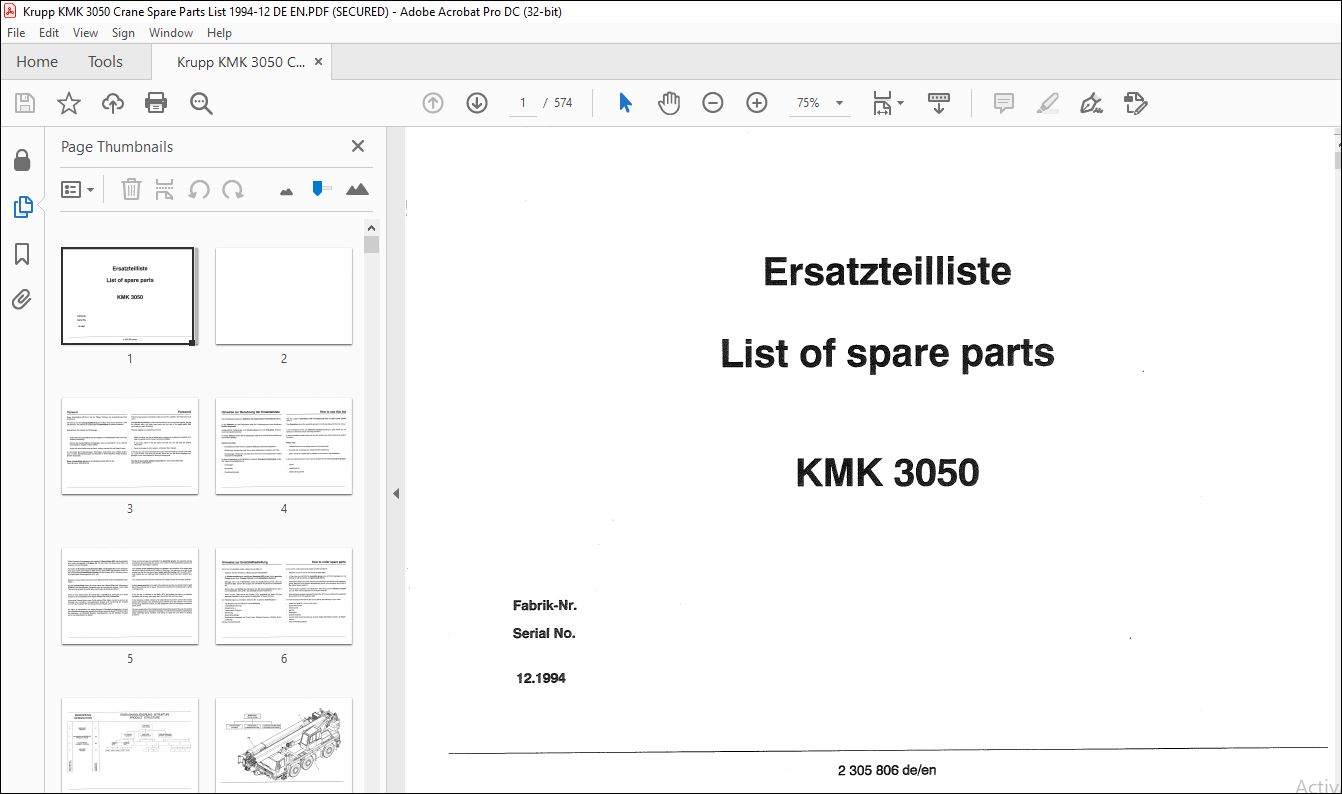Viewport: 1342px width, 794px height.
Task: Zoom in with the plus icon
Action: (x=757, y=103)
